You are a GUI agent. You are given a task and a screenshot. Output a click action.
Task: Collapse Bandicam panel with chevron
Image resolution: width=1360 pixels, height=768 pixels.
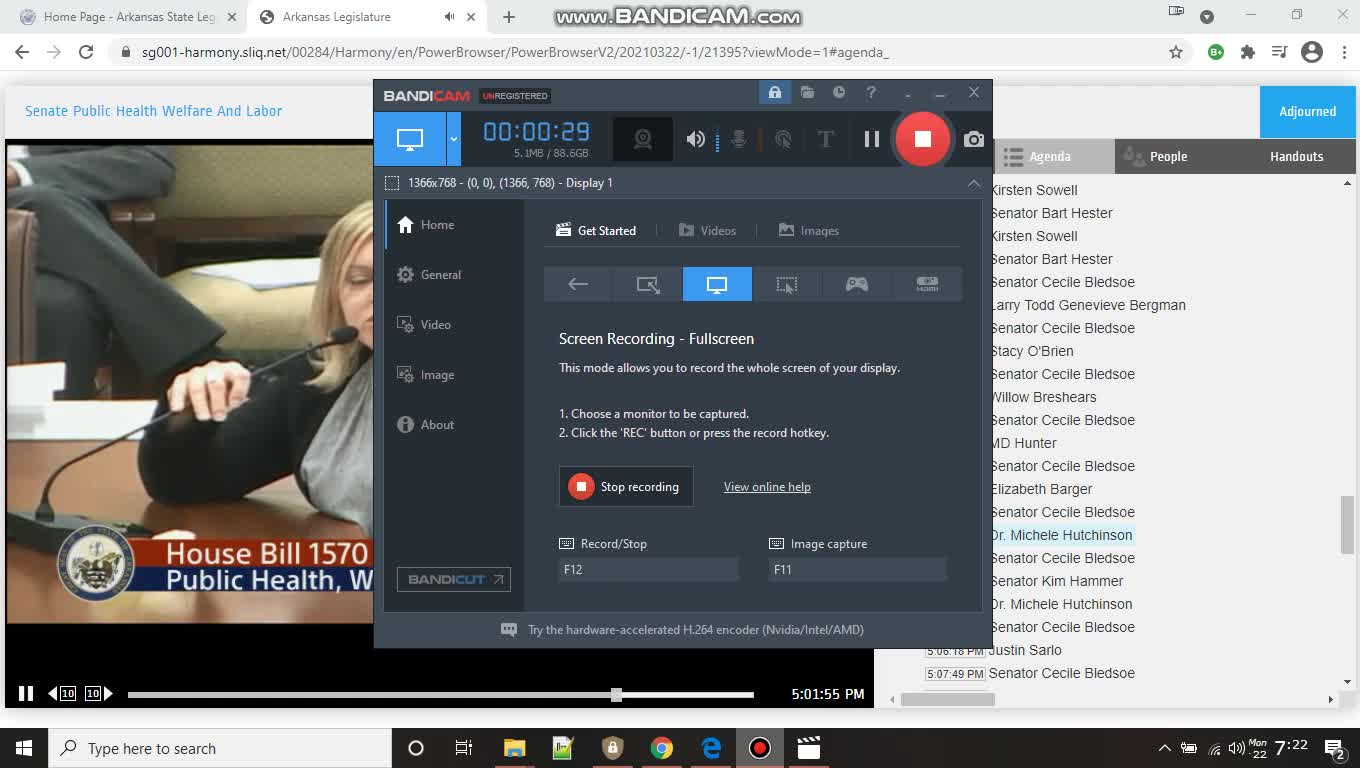(973, 183)
